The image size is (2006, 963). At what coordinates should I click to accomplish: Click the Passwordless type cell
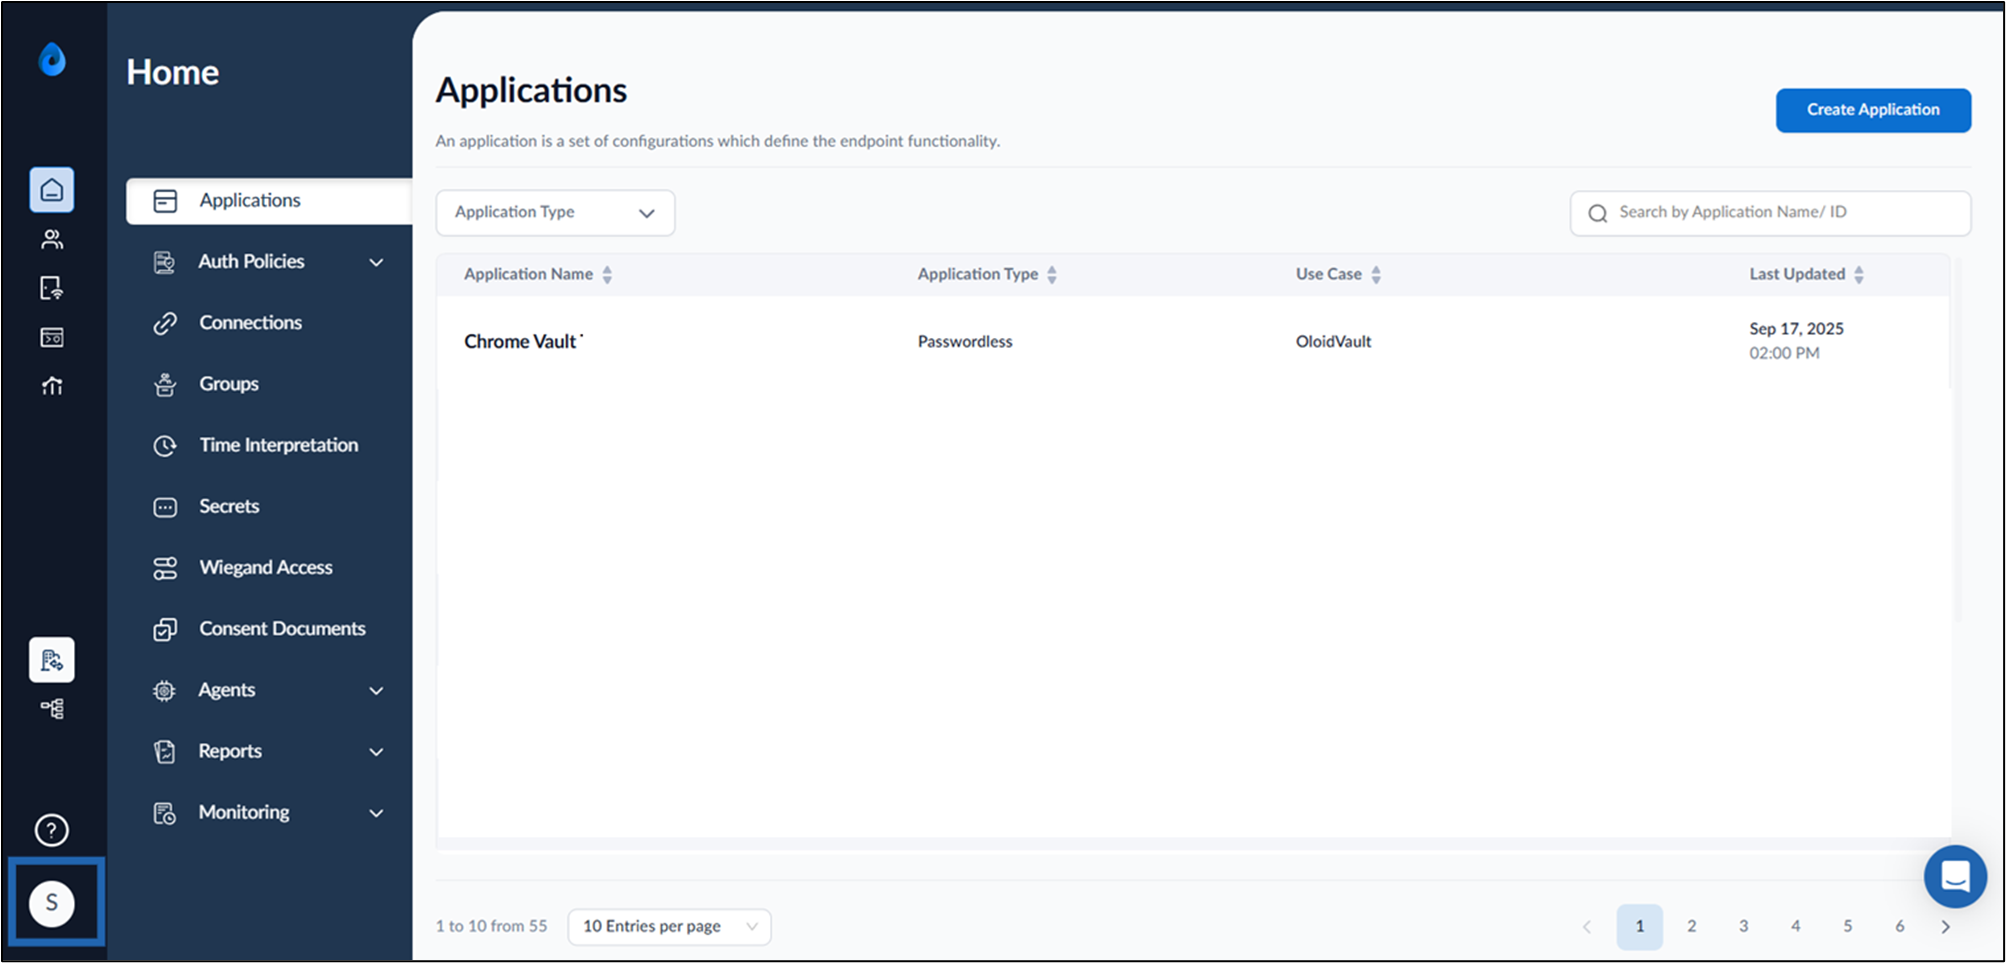[x=965, y=342]
